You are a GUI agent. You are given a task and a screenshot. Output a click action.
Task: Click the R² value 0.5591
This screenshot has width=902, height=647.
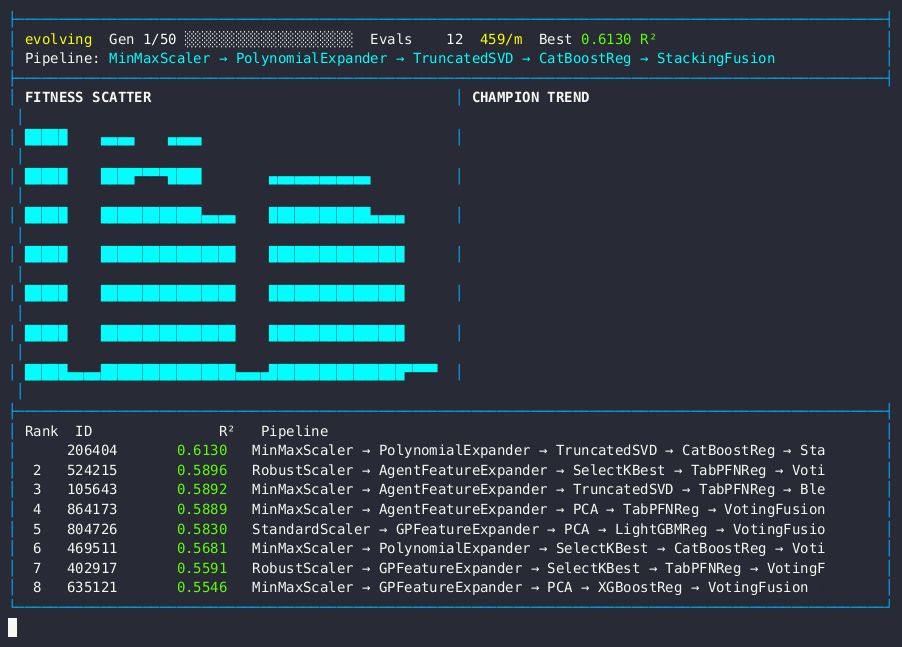point(202,568)
